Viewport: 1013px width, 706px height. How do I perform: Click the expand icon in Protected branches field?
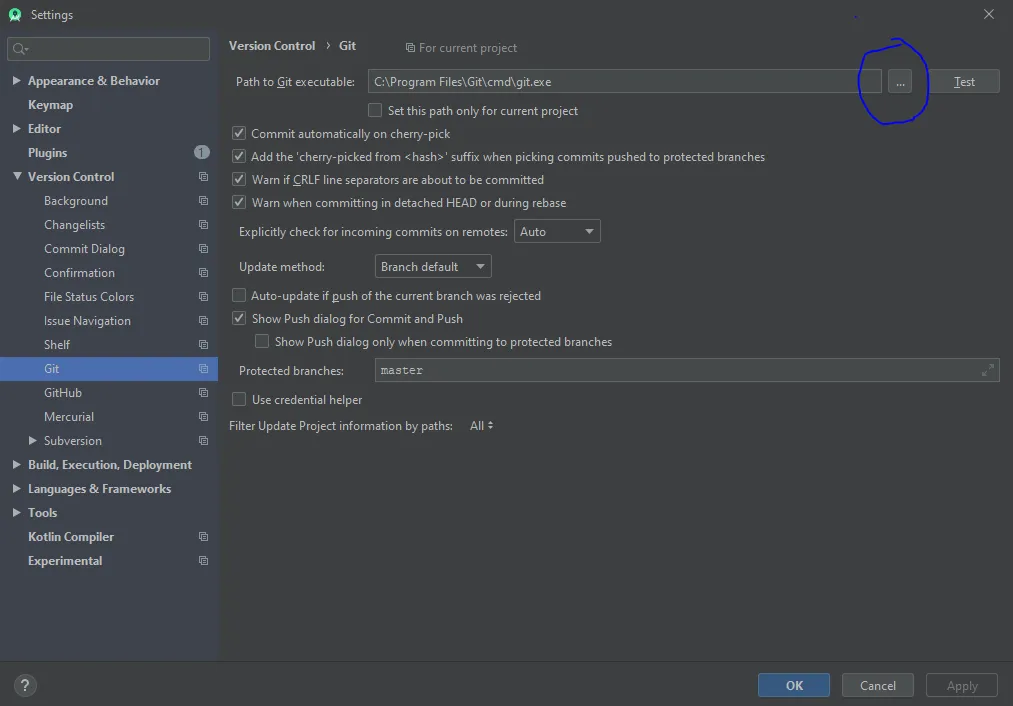[x=987, y=370]
